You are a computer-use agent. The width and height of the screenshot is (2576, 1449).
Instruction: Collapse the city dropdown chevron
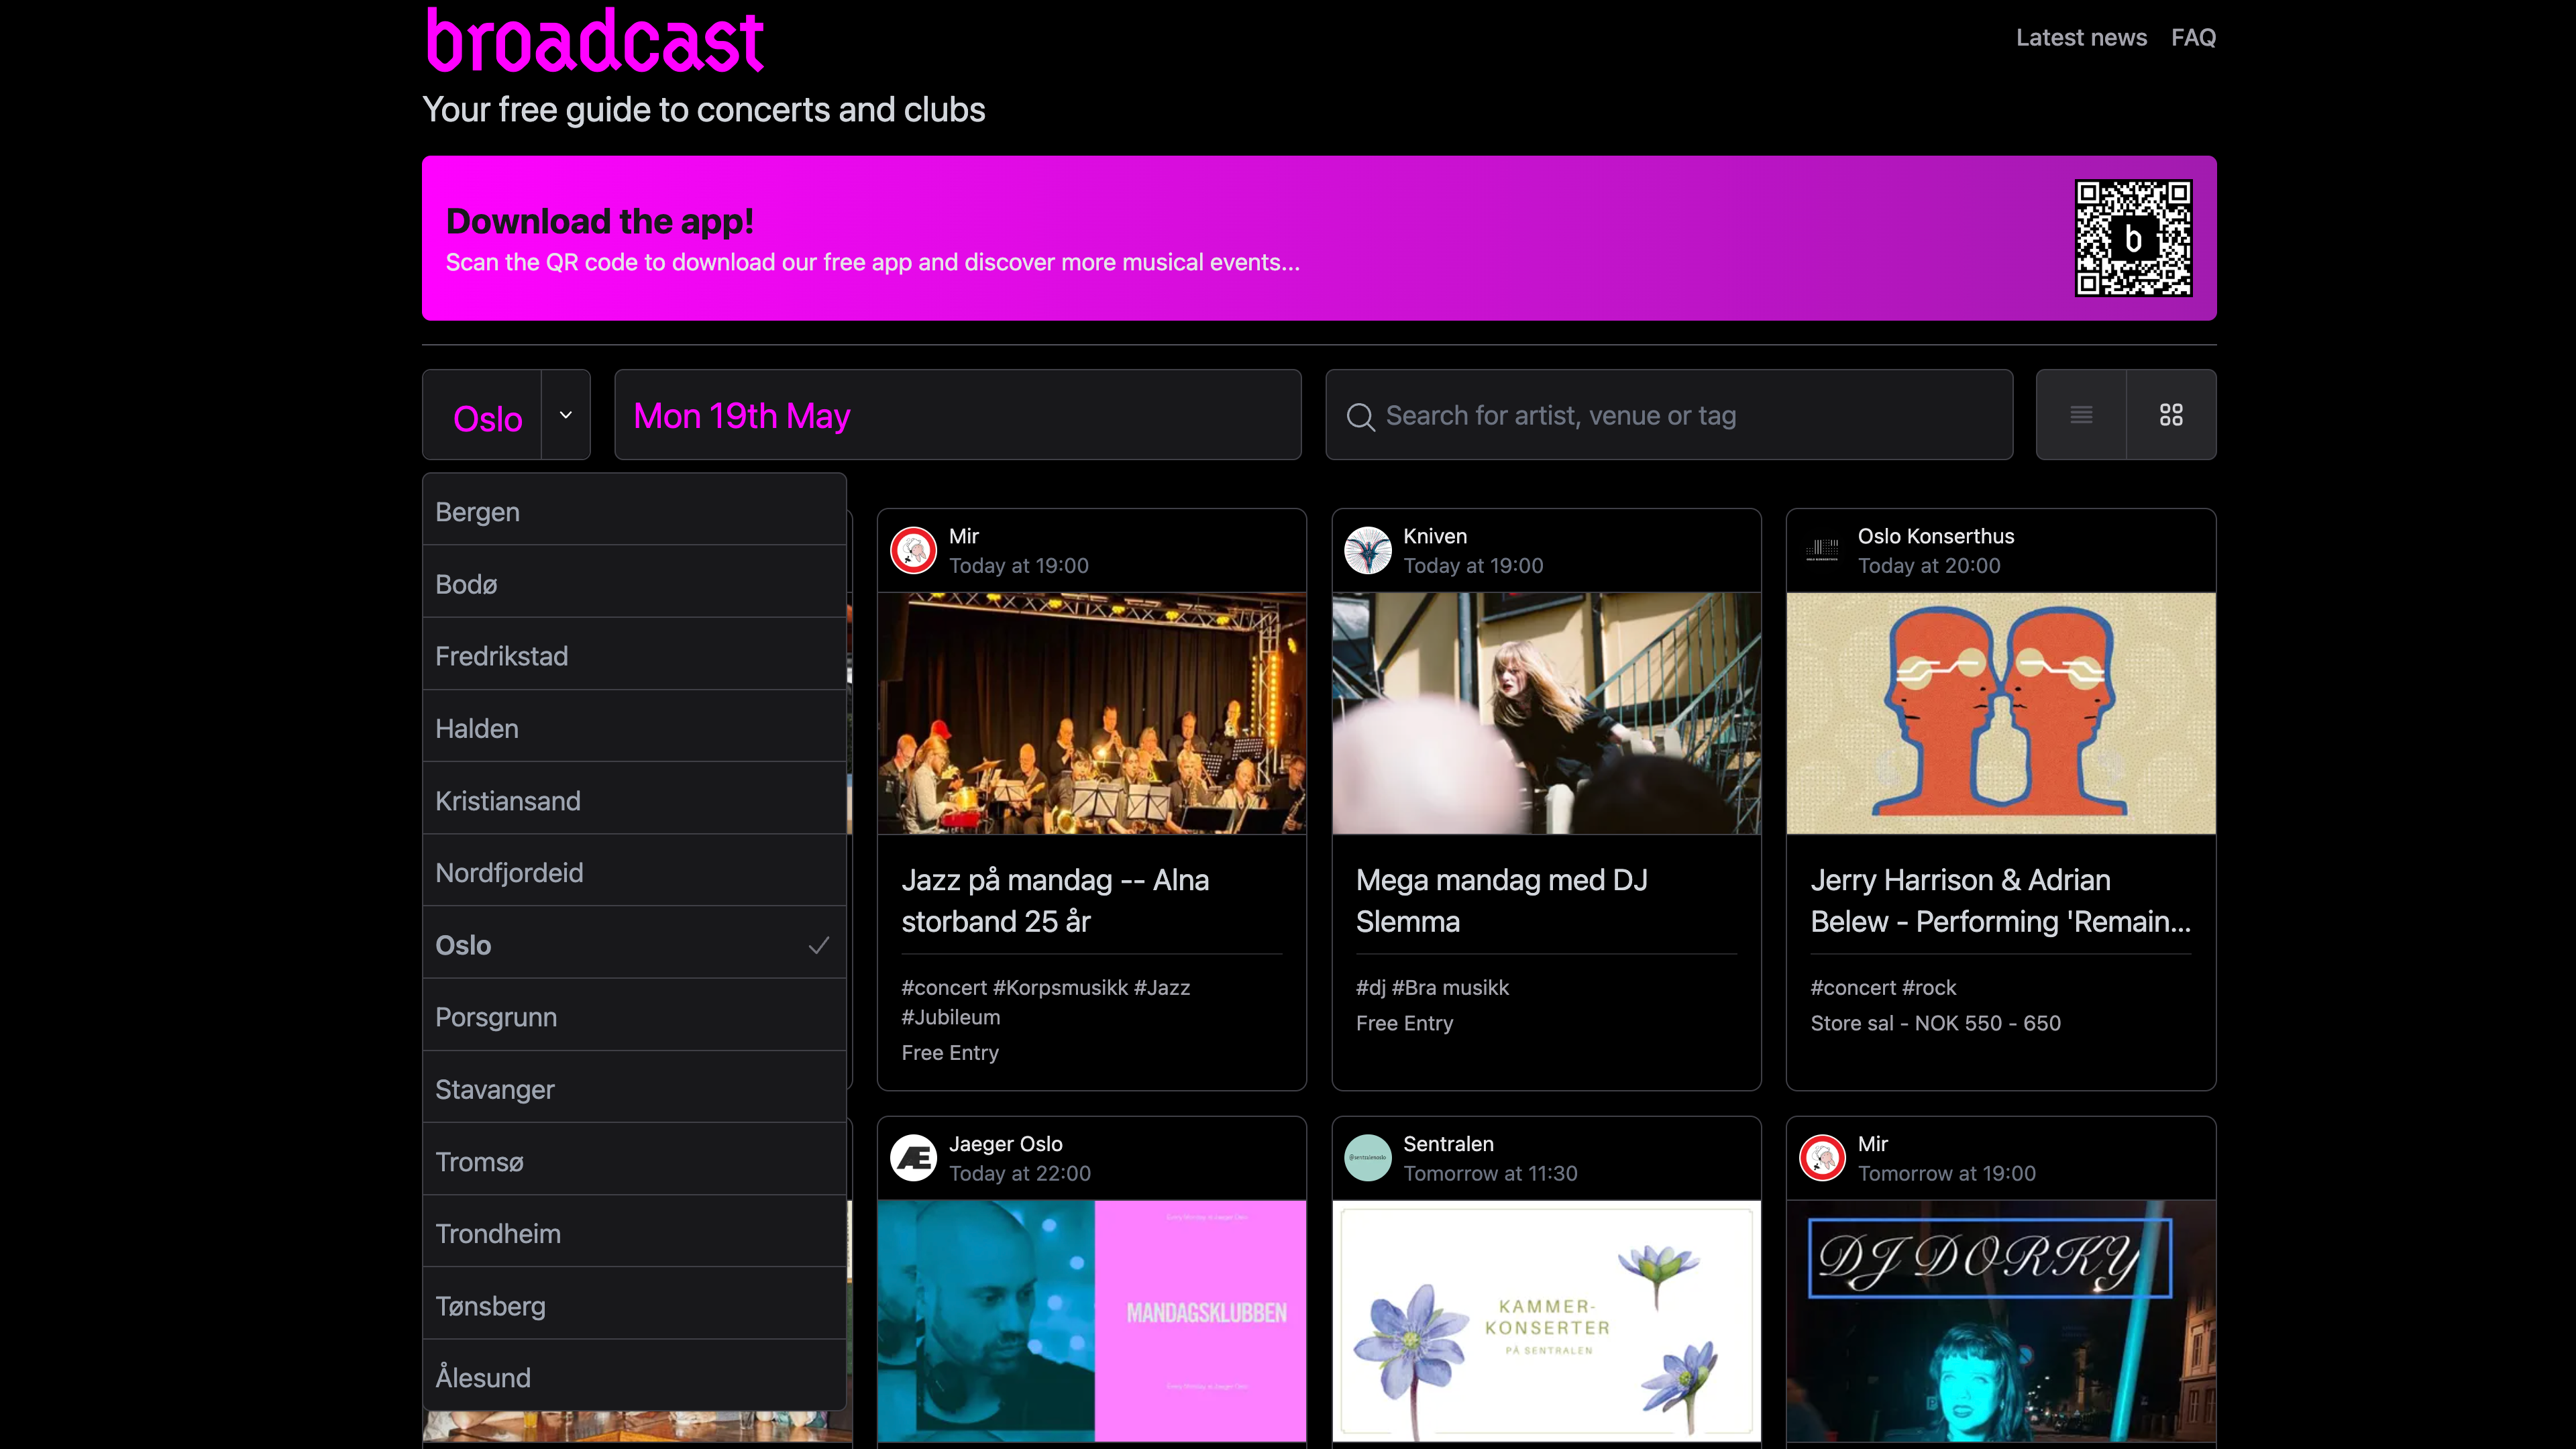click(x=566, y=415)
